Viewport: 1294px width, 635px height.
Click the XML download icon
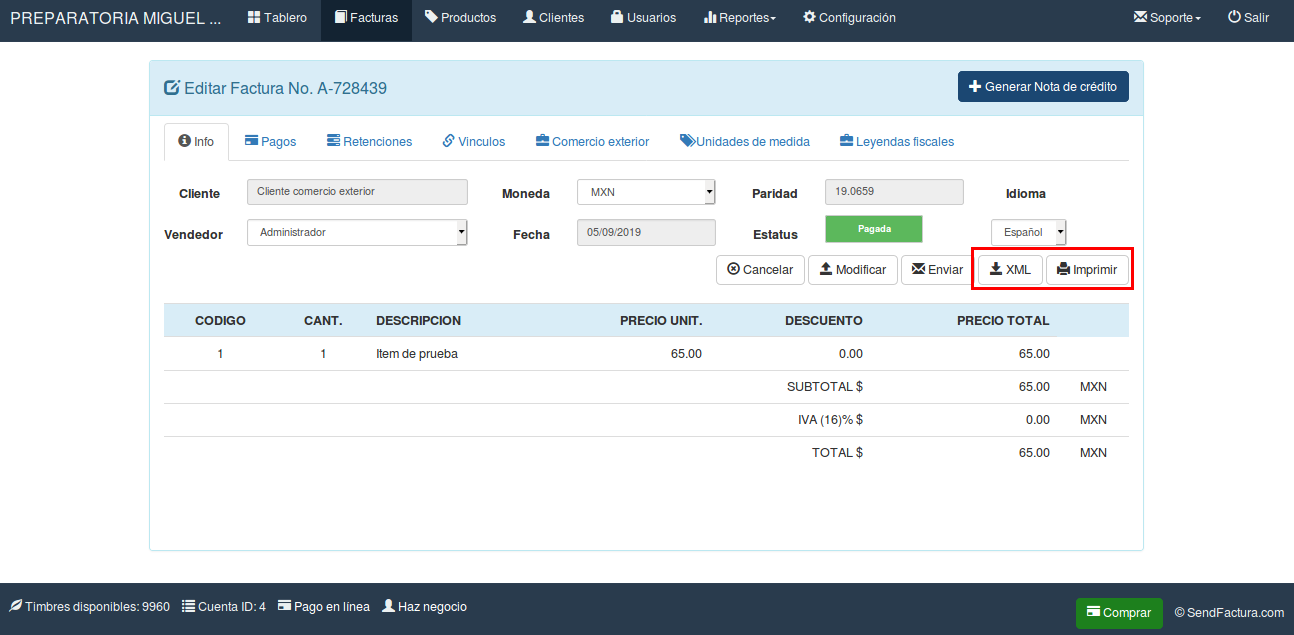[x=995, y=269]
